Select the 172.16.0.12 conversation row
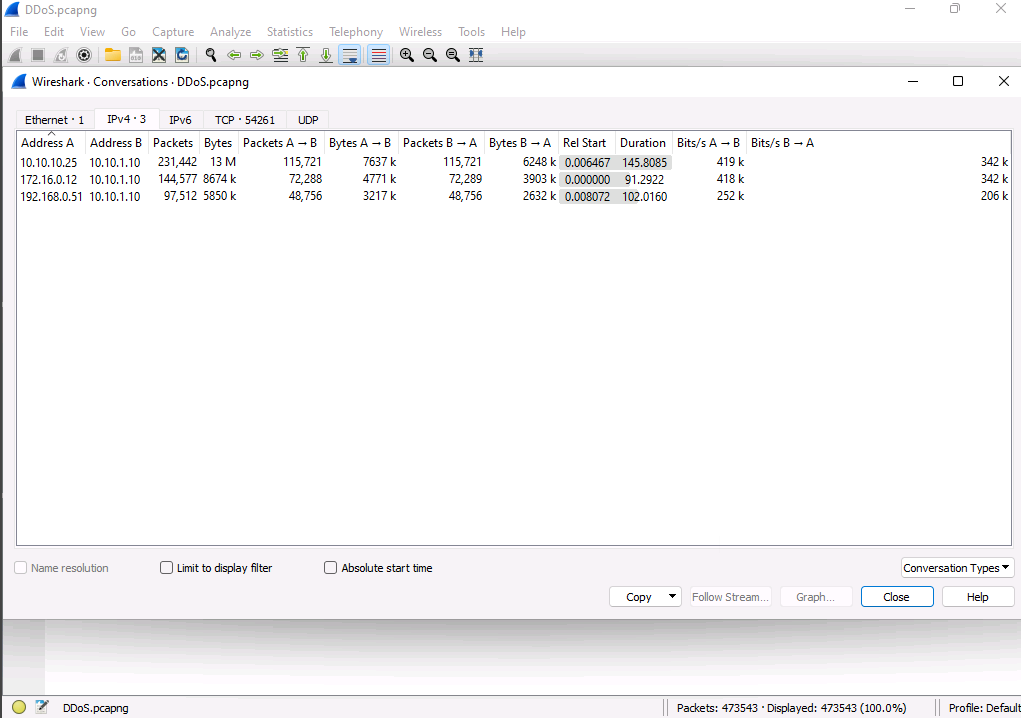 (x=49, y=179)
